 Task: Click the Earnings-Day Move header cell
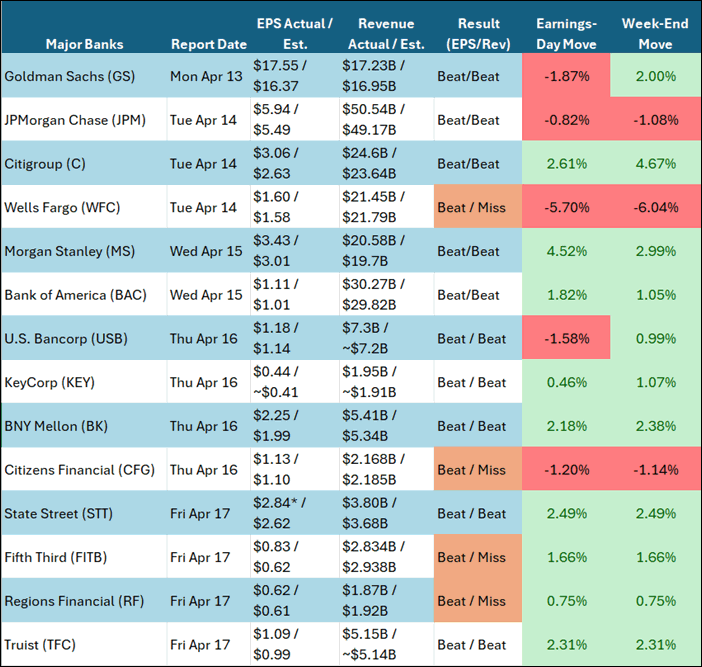pos(566,33)
